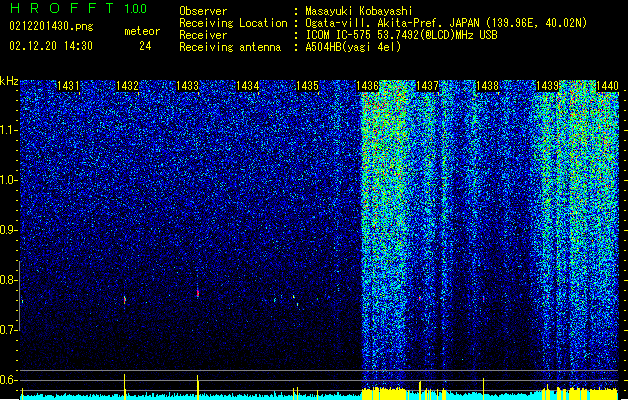This screenshot has width=629, height=400.
Task: Click the 0.9 kHz frequency axis label
Action: coord(9,230)
